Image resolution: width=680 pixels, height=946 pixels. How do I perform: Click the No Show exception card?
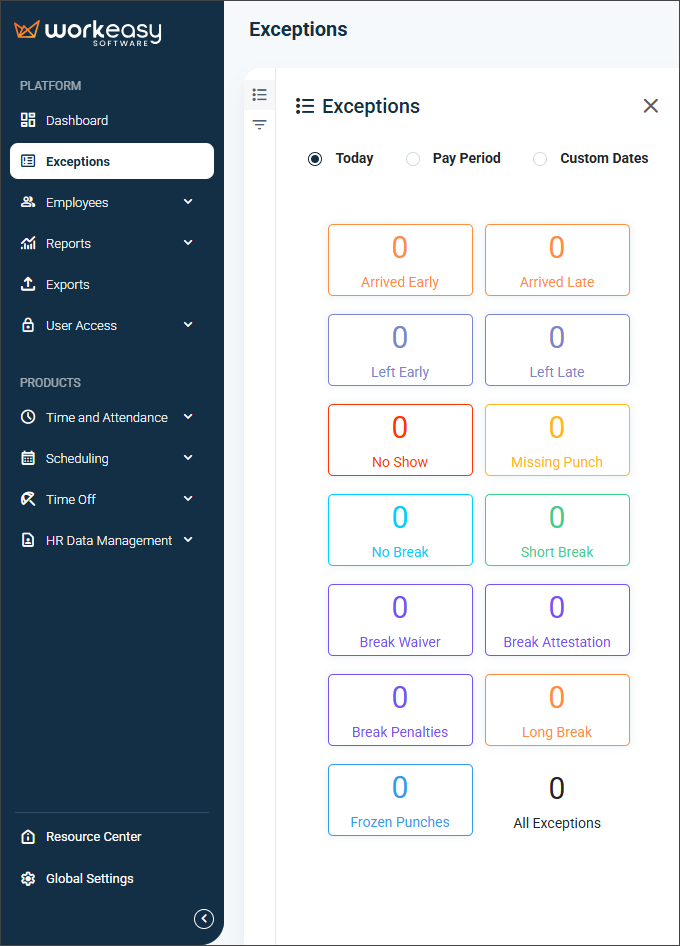400,440
